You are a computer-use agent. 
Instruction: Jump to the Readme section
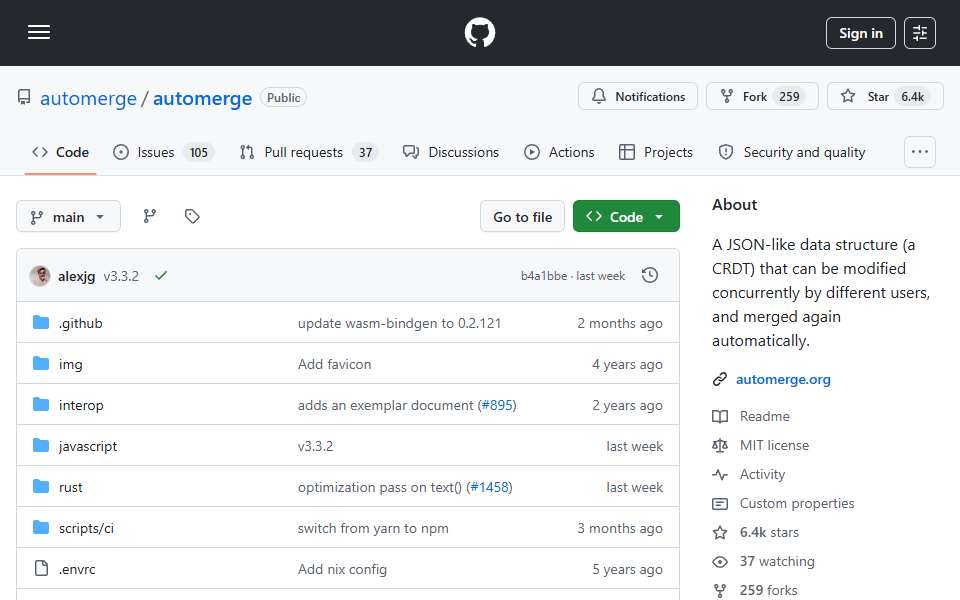(x=764, y=416)
